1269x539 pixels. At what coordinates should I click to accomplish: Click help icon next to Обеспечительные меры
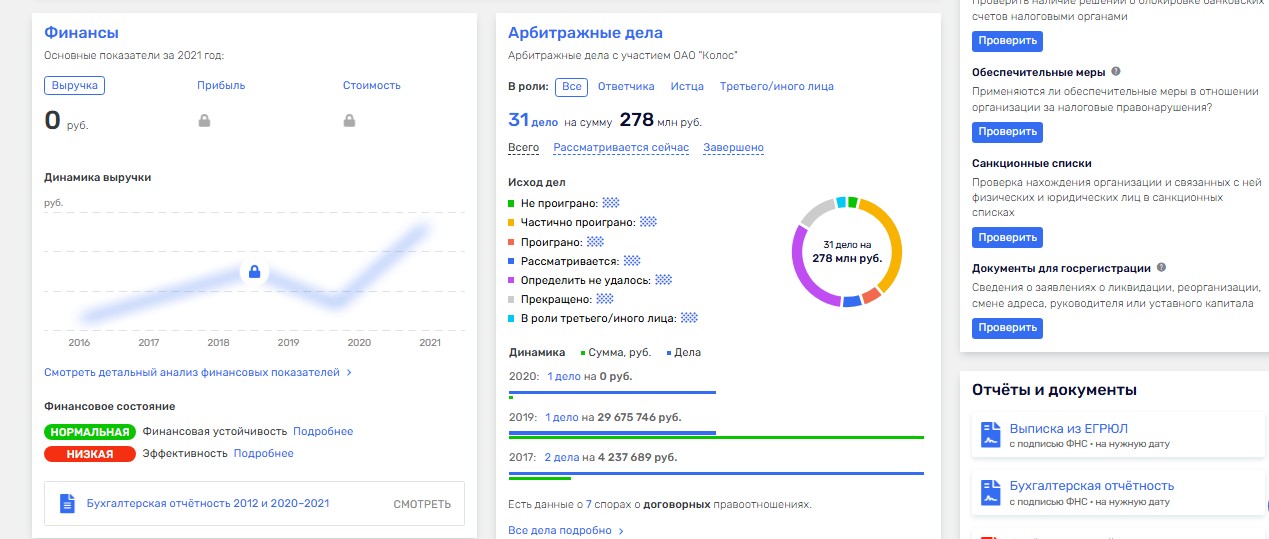[x=1116, y=72]
